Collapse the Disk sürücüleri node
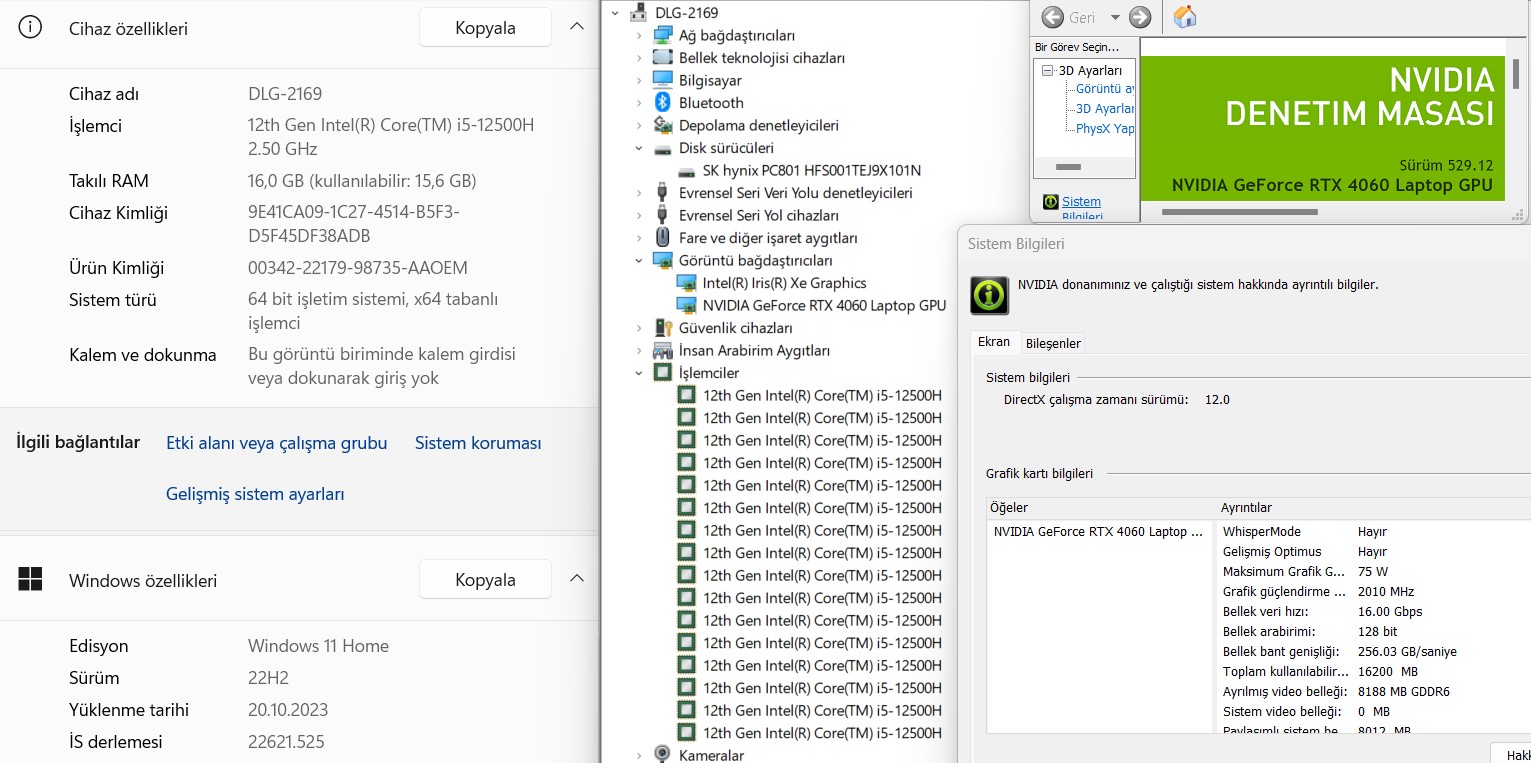Viewport: 1531px width, 763px height. (x=639, y=148)
